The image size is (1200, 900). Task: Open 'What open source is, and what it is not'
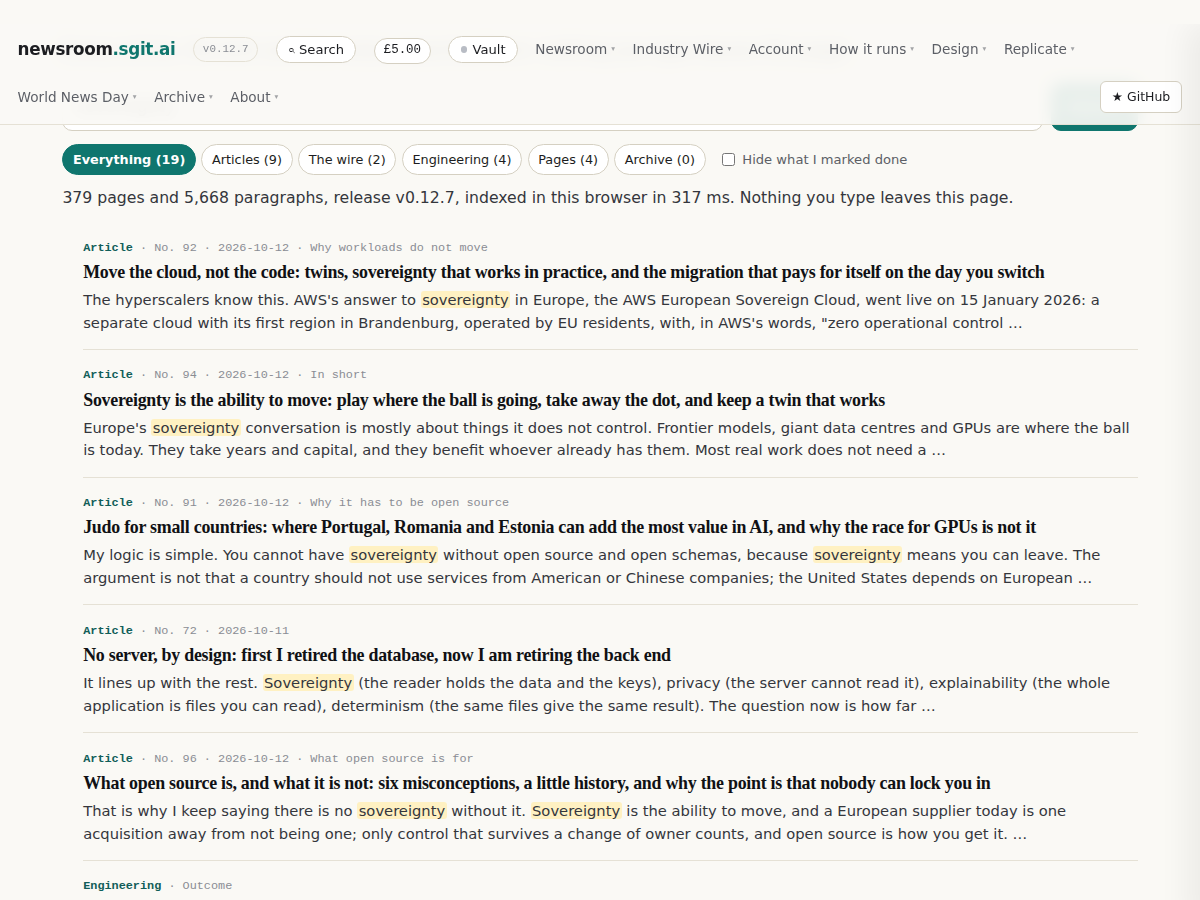(x=537, y=783)
